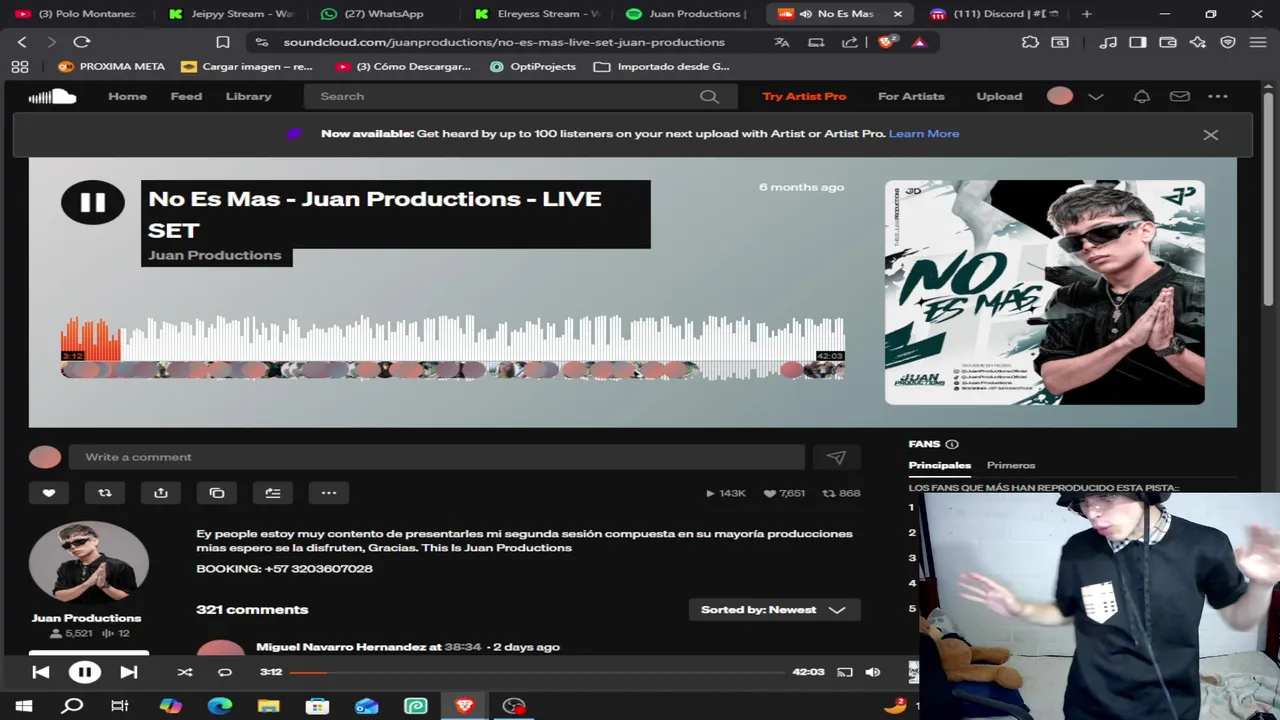Switch to the Principales fans tab

(939, 465)
